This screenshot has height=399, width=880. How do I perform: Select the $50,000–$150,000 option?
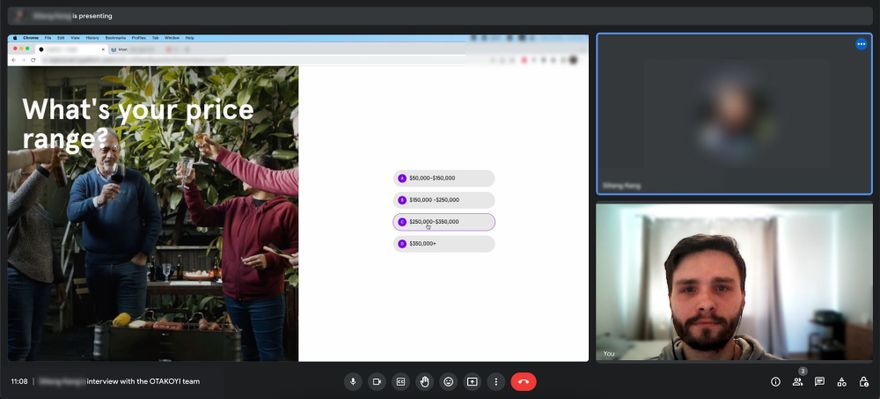pos(444,178)
